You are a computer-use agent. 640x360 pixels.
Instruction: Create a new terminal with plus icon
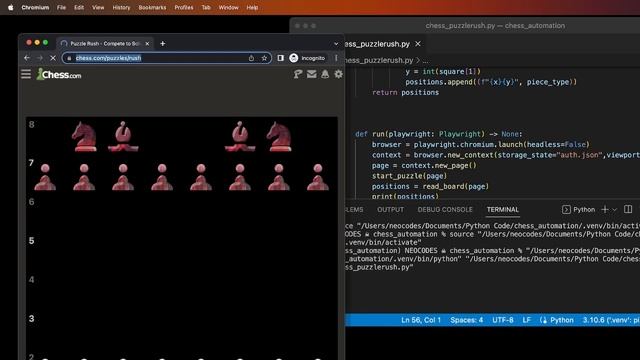point(605,209)
